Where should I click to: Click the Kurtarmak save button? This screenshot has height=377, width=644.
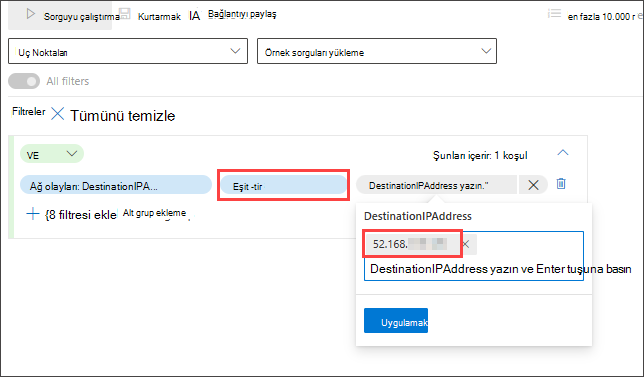[159, 16]
